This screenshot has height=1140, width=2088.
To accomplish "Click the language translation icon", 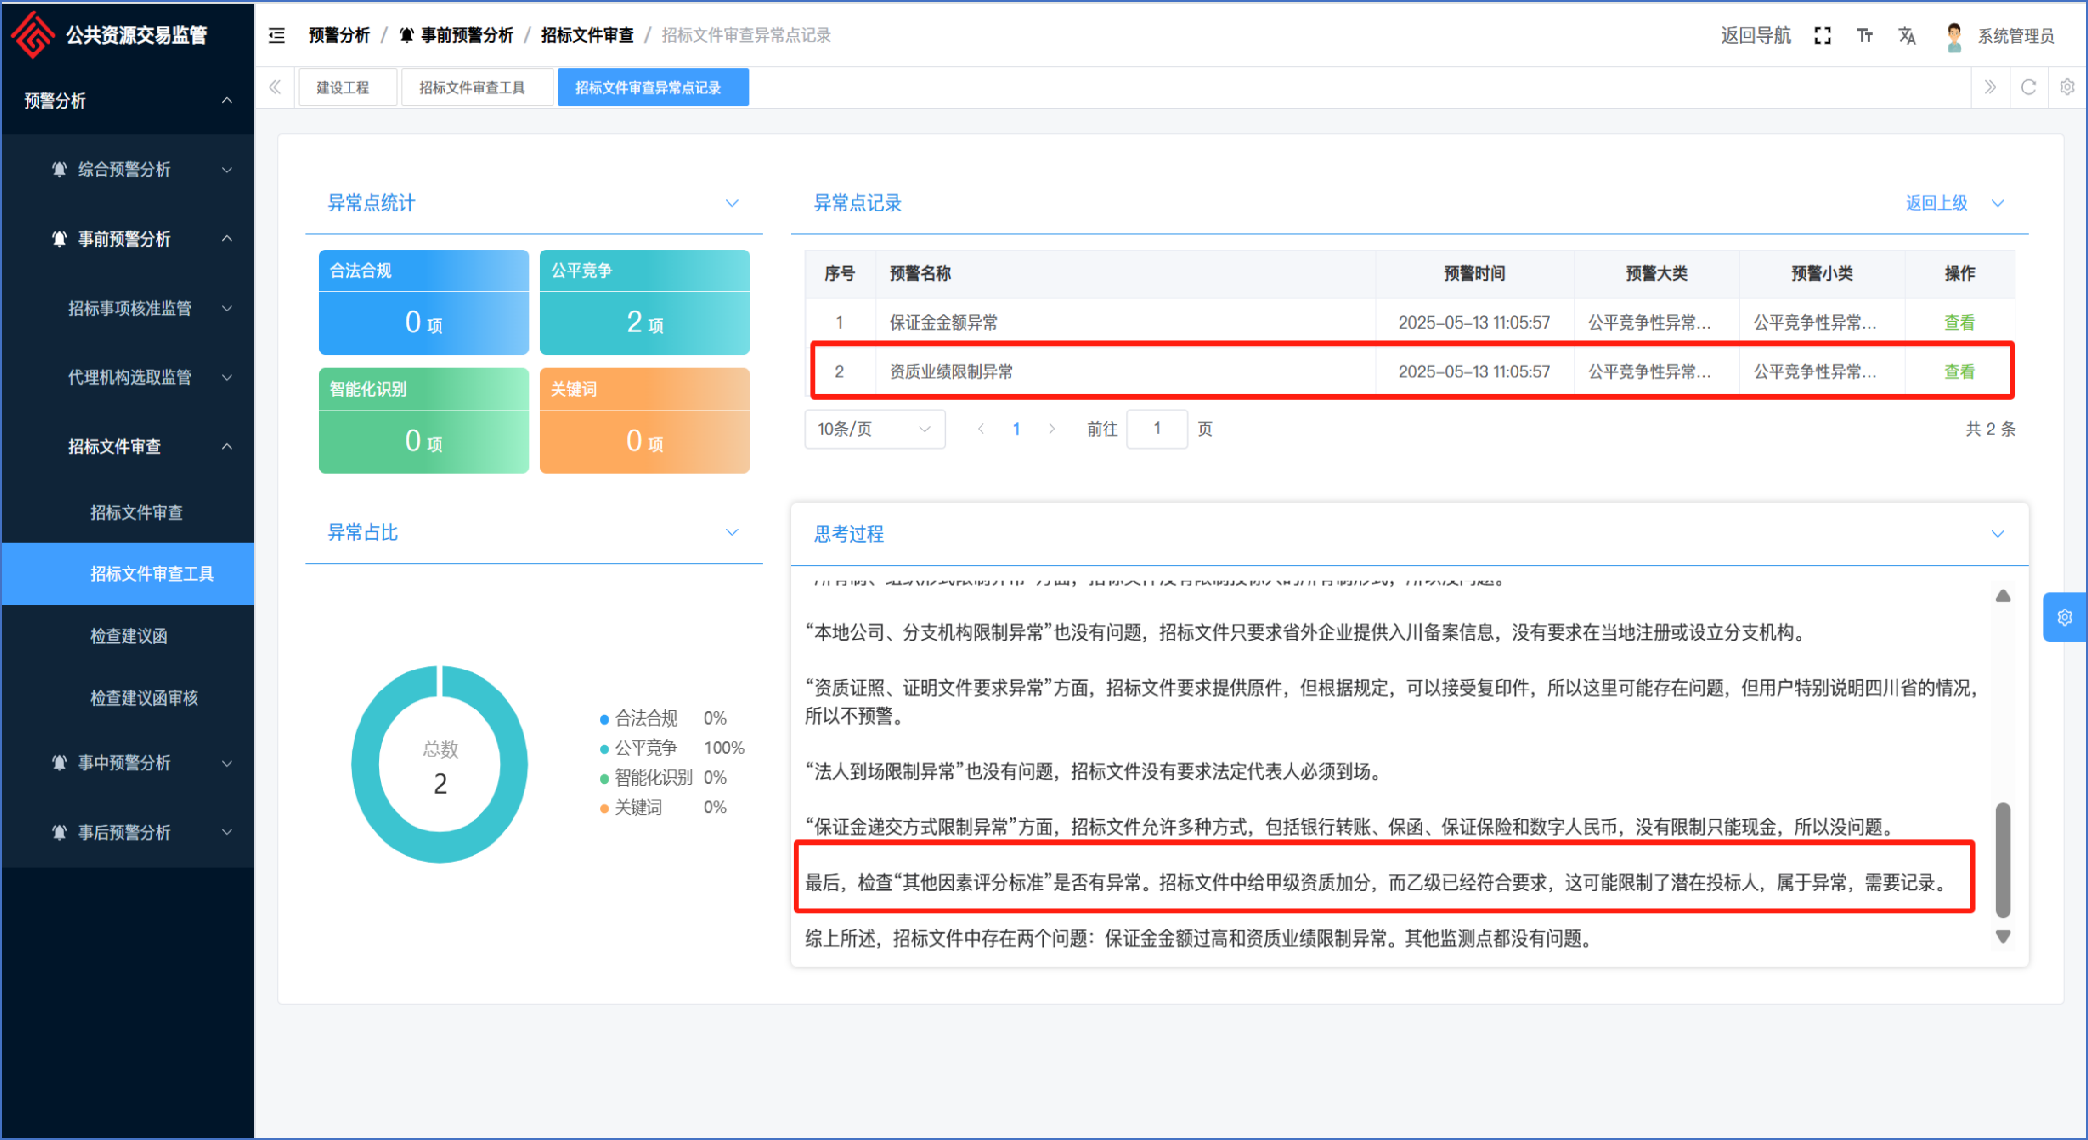I will click(x=1907, y=36).
